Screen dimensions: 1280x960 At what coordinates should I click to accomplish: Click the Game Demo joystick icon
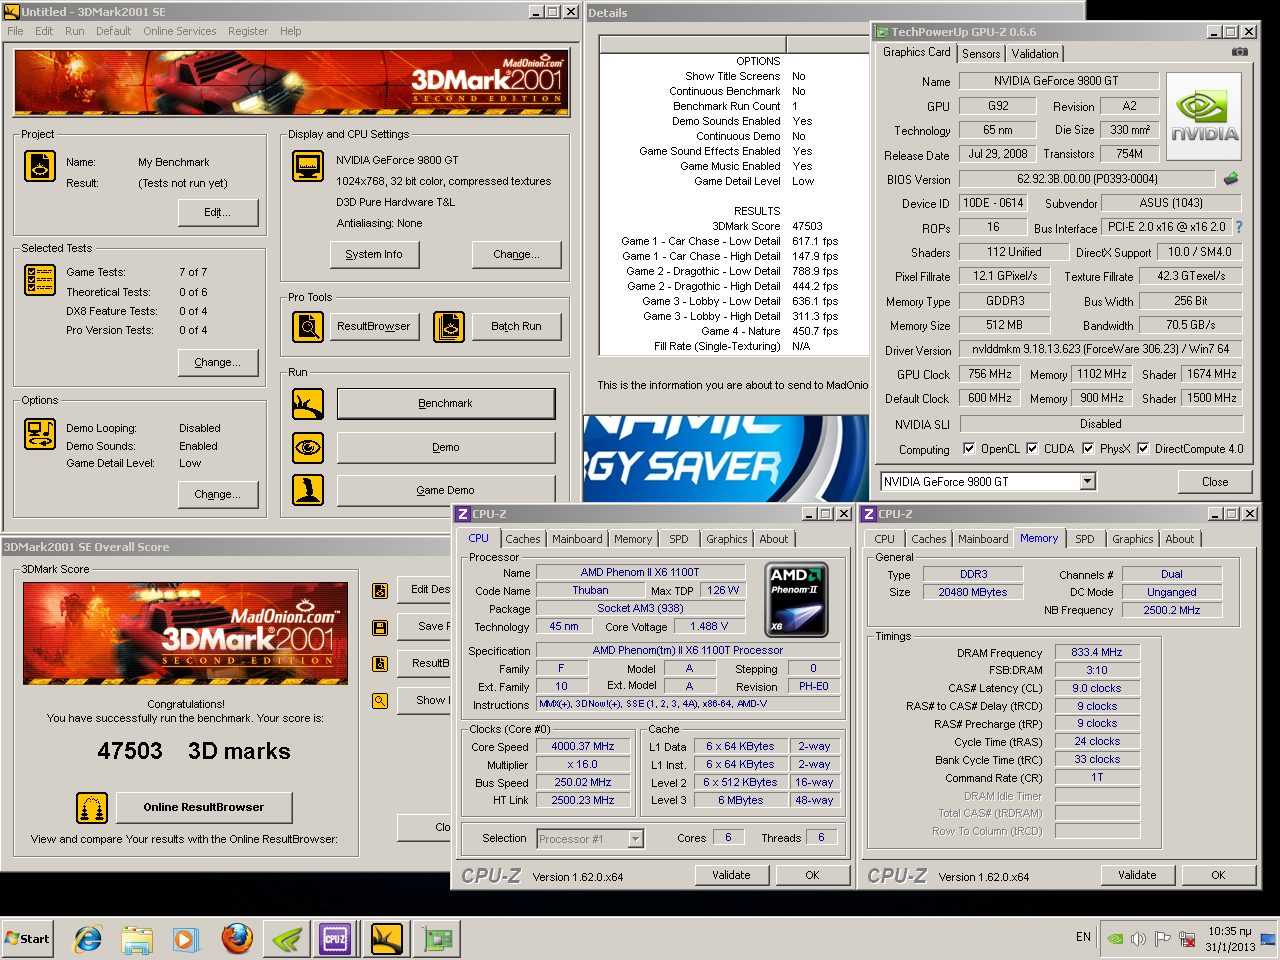pos(308,490)
